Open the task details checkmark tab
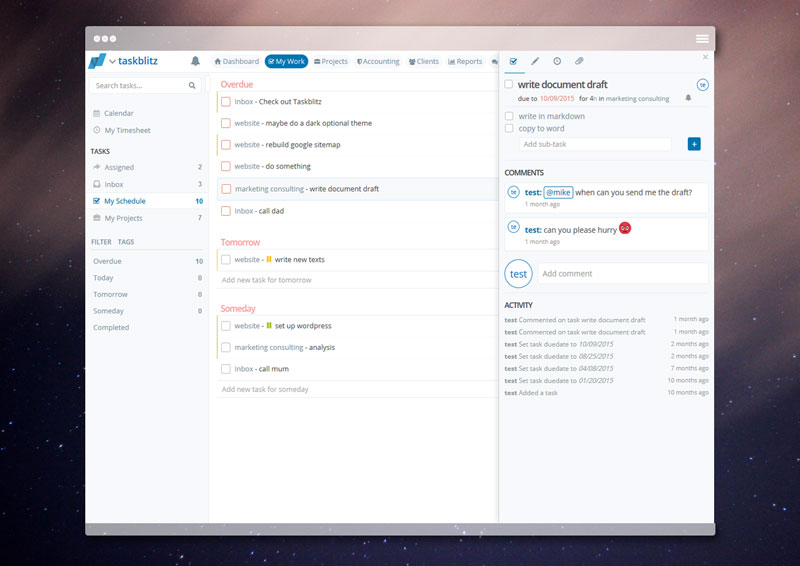 point(513,61)
